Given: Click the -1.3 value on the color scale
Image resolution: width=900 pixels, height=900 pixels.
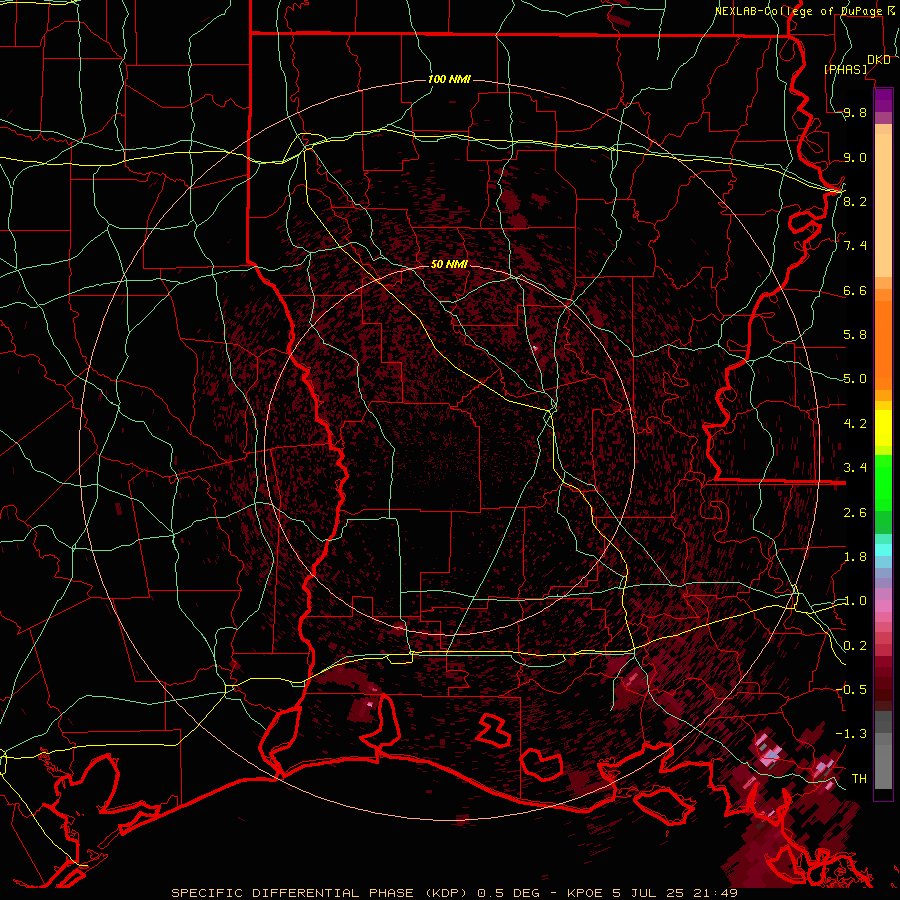Looking at the screenshot, I should 851,734.
